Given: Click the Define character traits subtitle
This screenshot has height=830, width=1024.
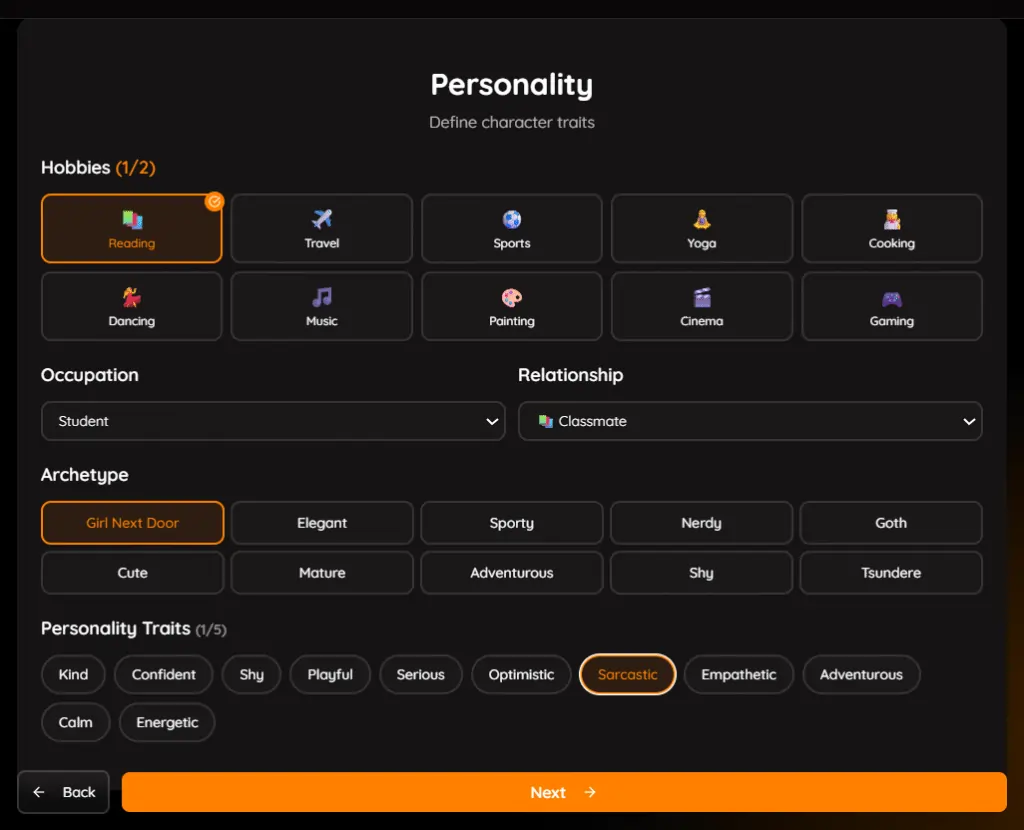Looking at the screenshot, I should coord(512,122).
